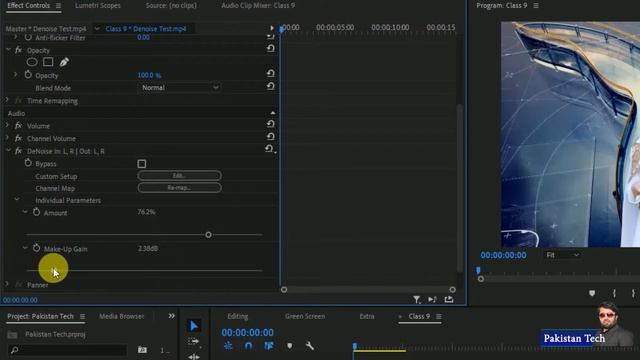640x360 pixels.
Task: Click the export/share icon in Effect Controls
Action: tap(449, 300)
